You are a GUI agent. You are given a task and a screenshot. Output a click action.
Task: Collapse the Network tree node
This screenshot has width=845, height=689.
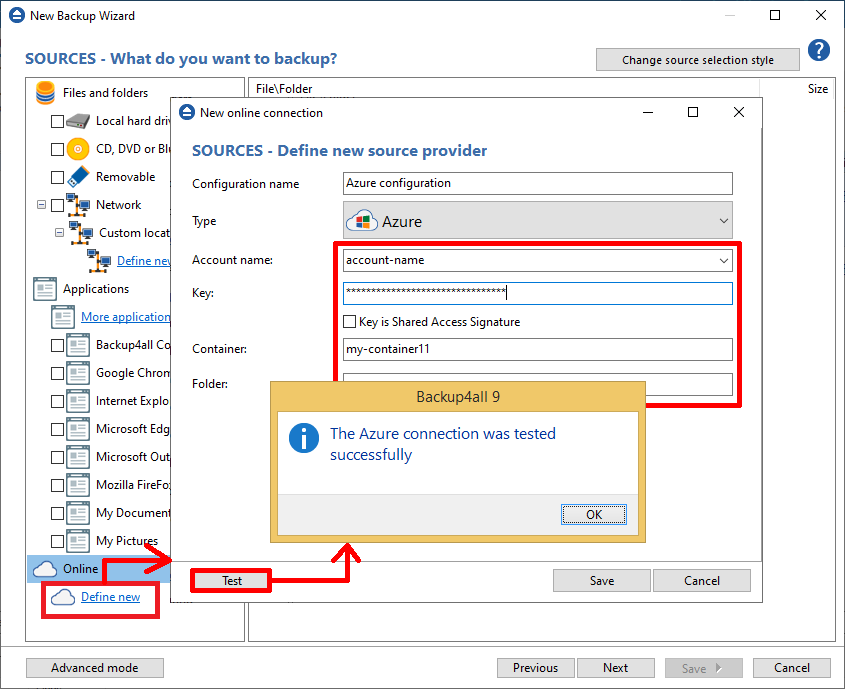click(x=41, y=205)
